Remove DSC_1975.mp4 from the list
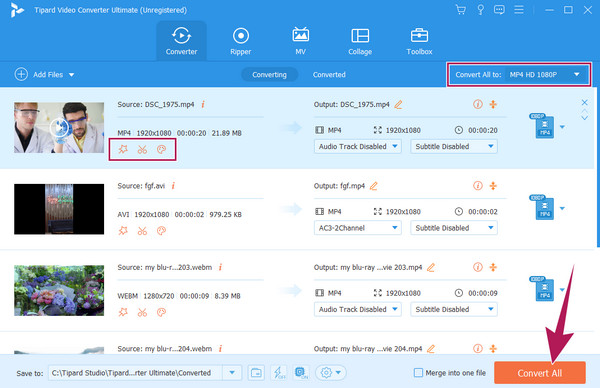 pos(584,102)
